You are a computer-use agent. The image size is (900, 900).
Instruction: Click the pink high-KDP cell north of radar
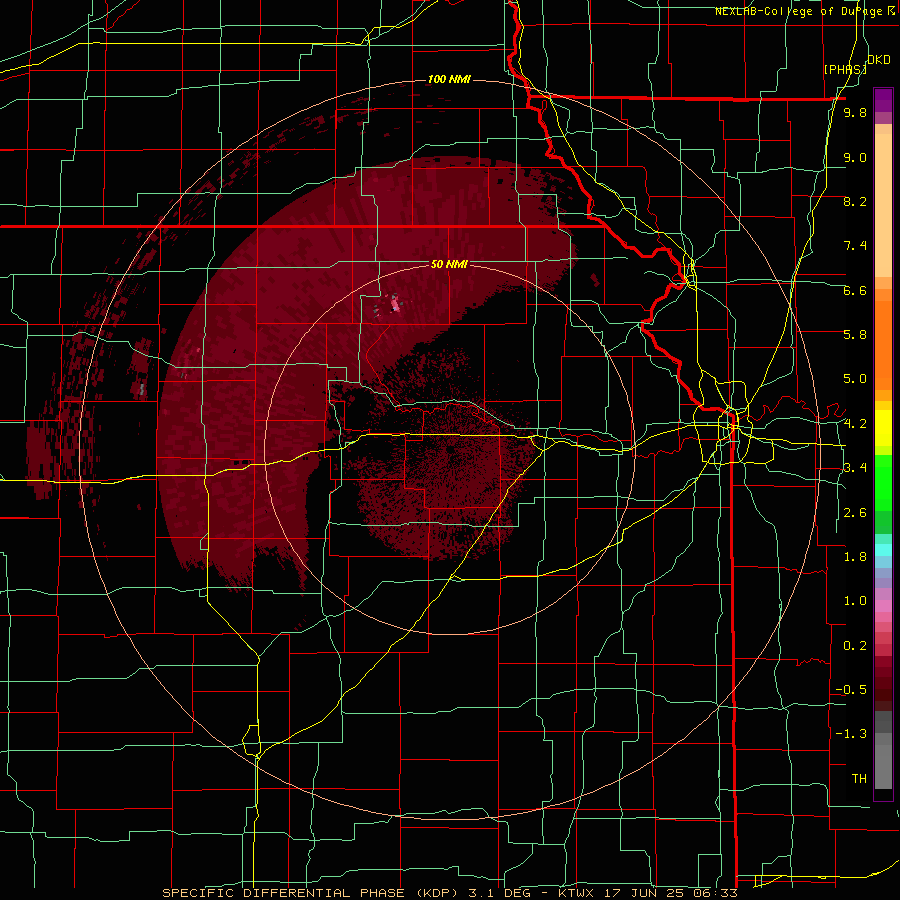pos(395,302)
